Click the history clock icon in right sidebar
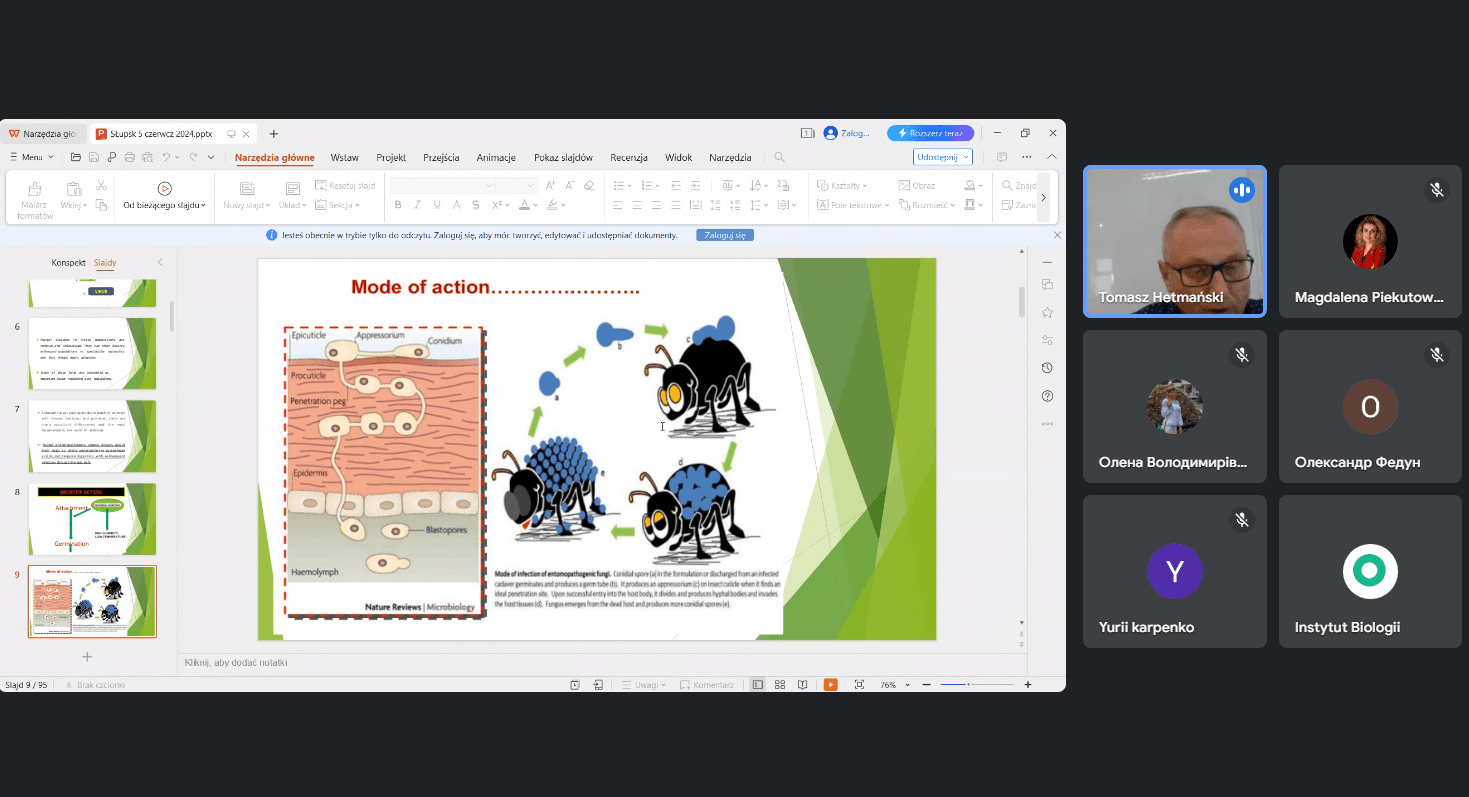 click(1047, 368)
